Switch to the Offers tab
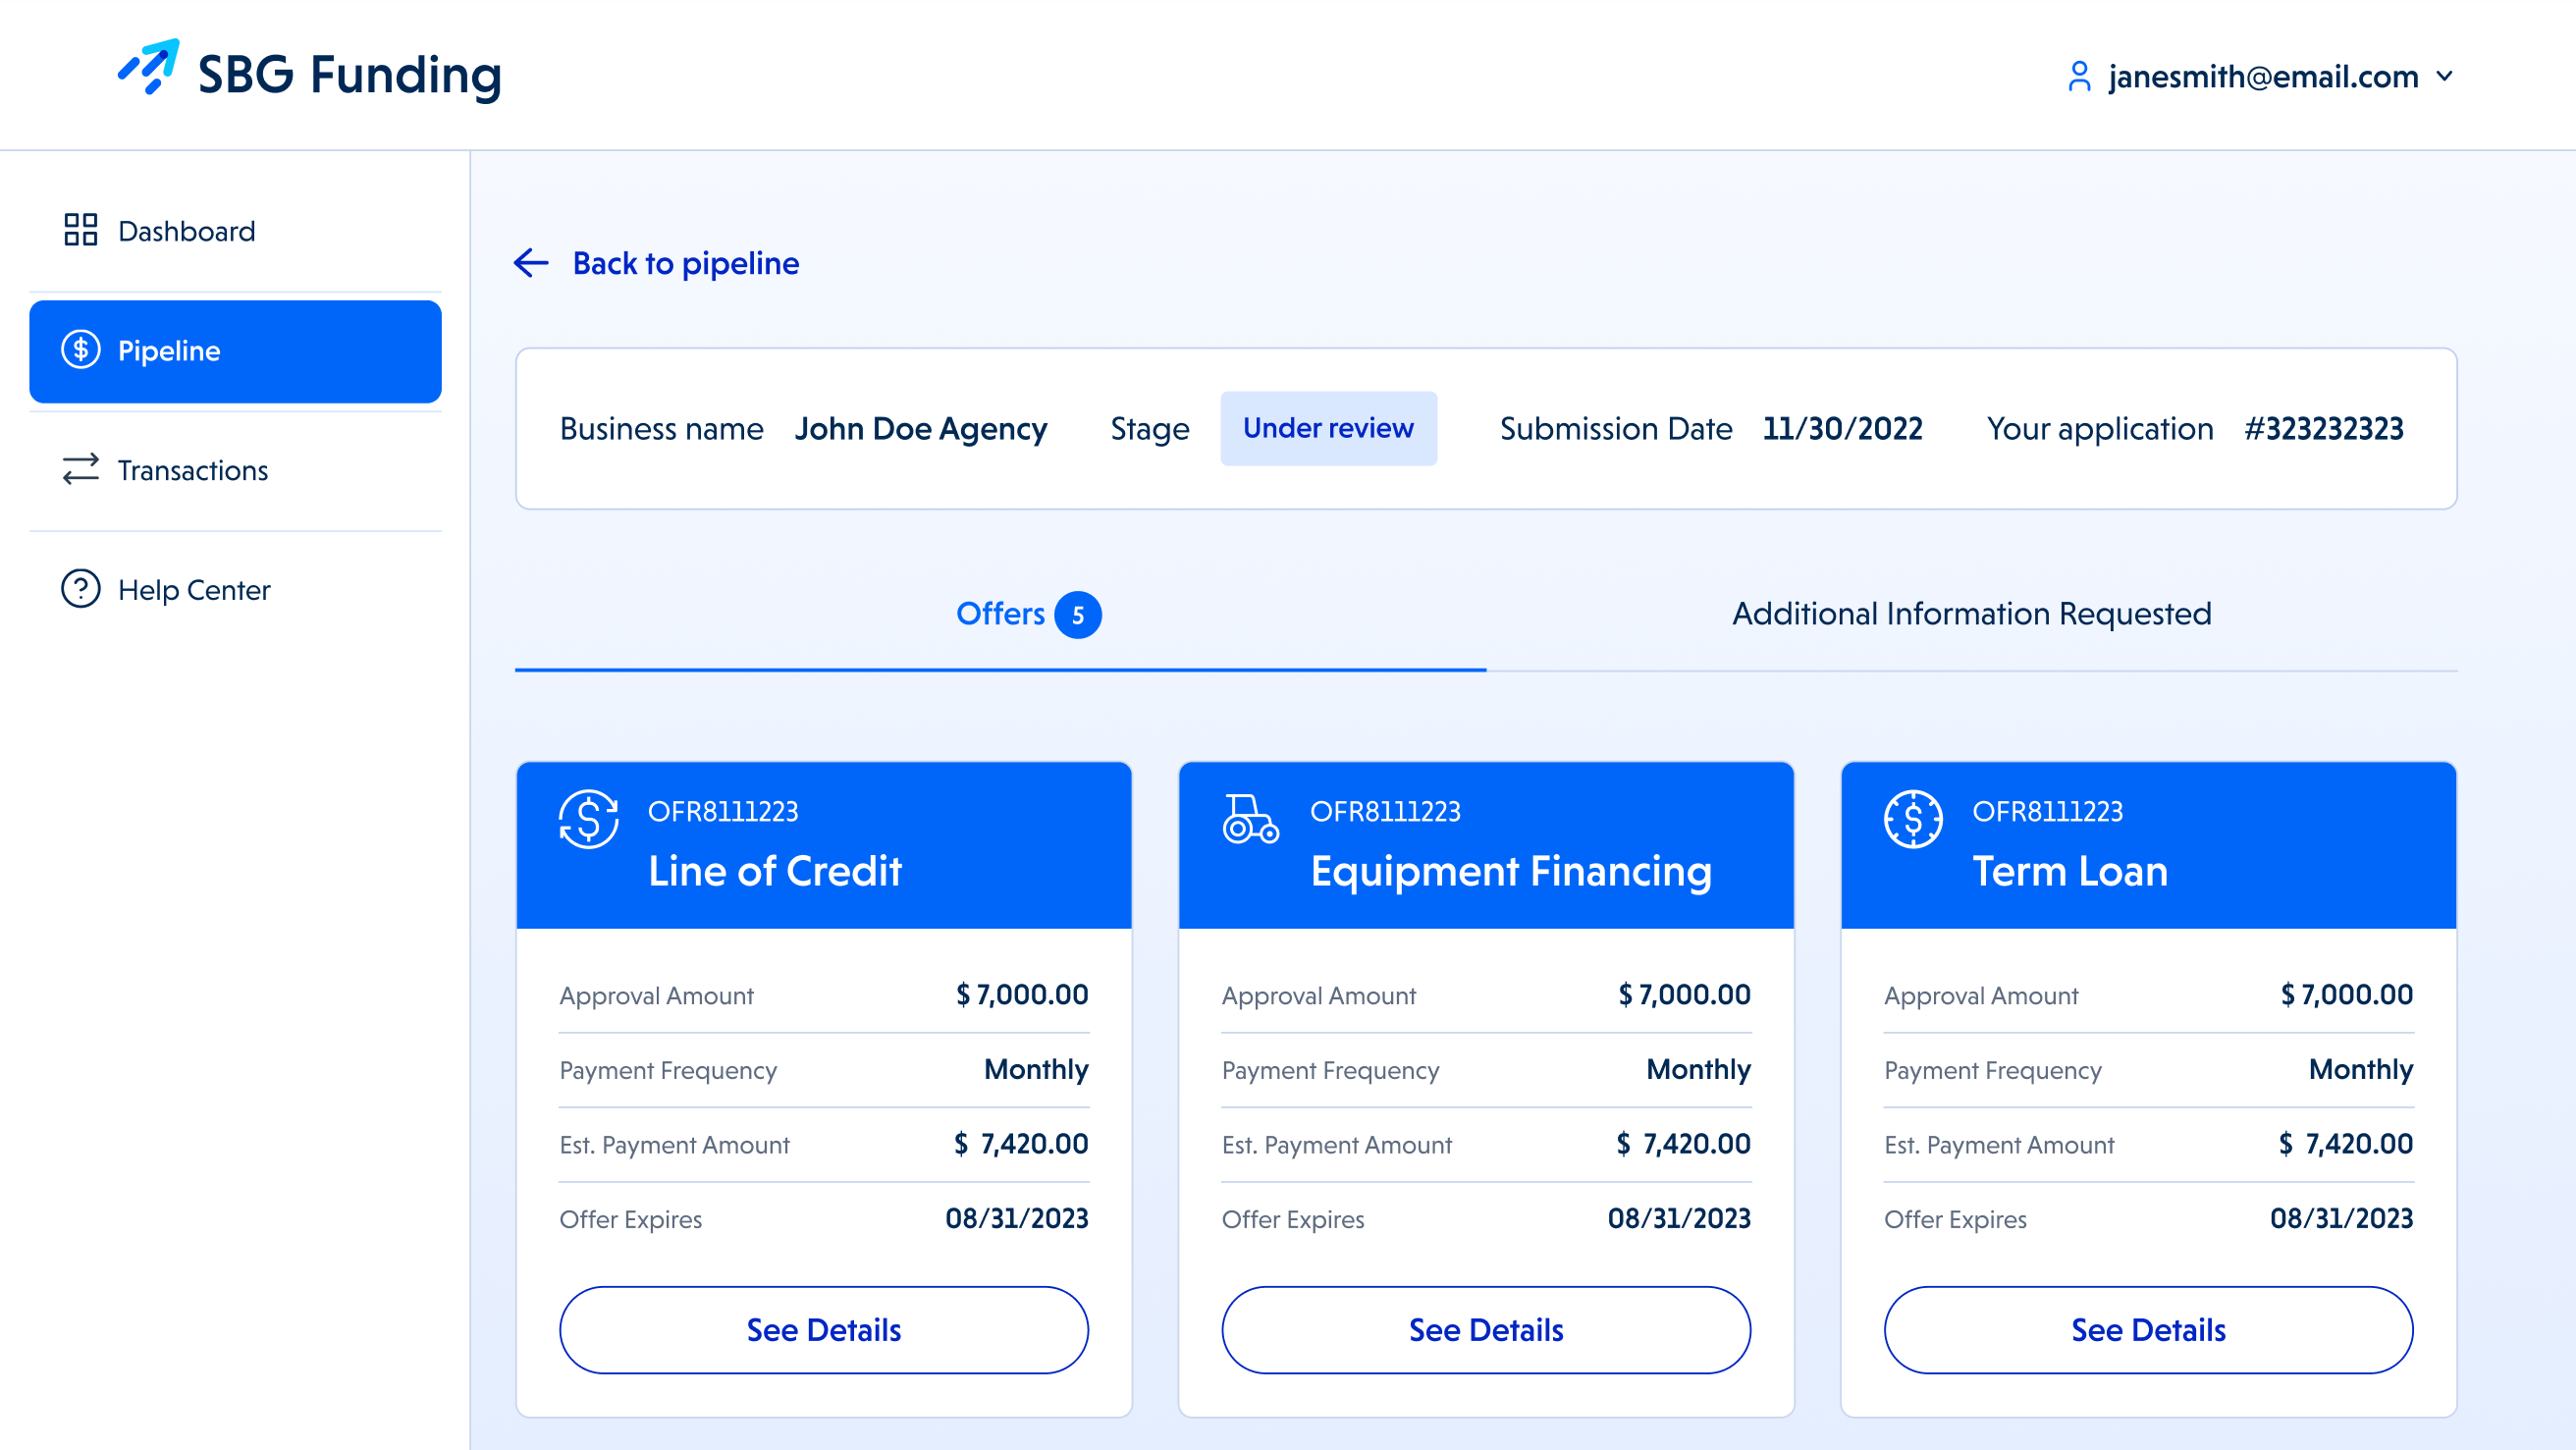The height and width of the screenshot is (1450, 2576). pyautogui.click(x=1000, y=614)
